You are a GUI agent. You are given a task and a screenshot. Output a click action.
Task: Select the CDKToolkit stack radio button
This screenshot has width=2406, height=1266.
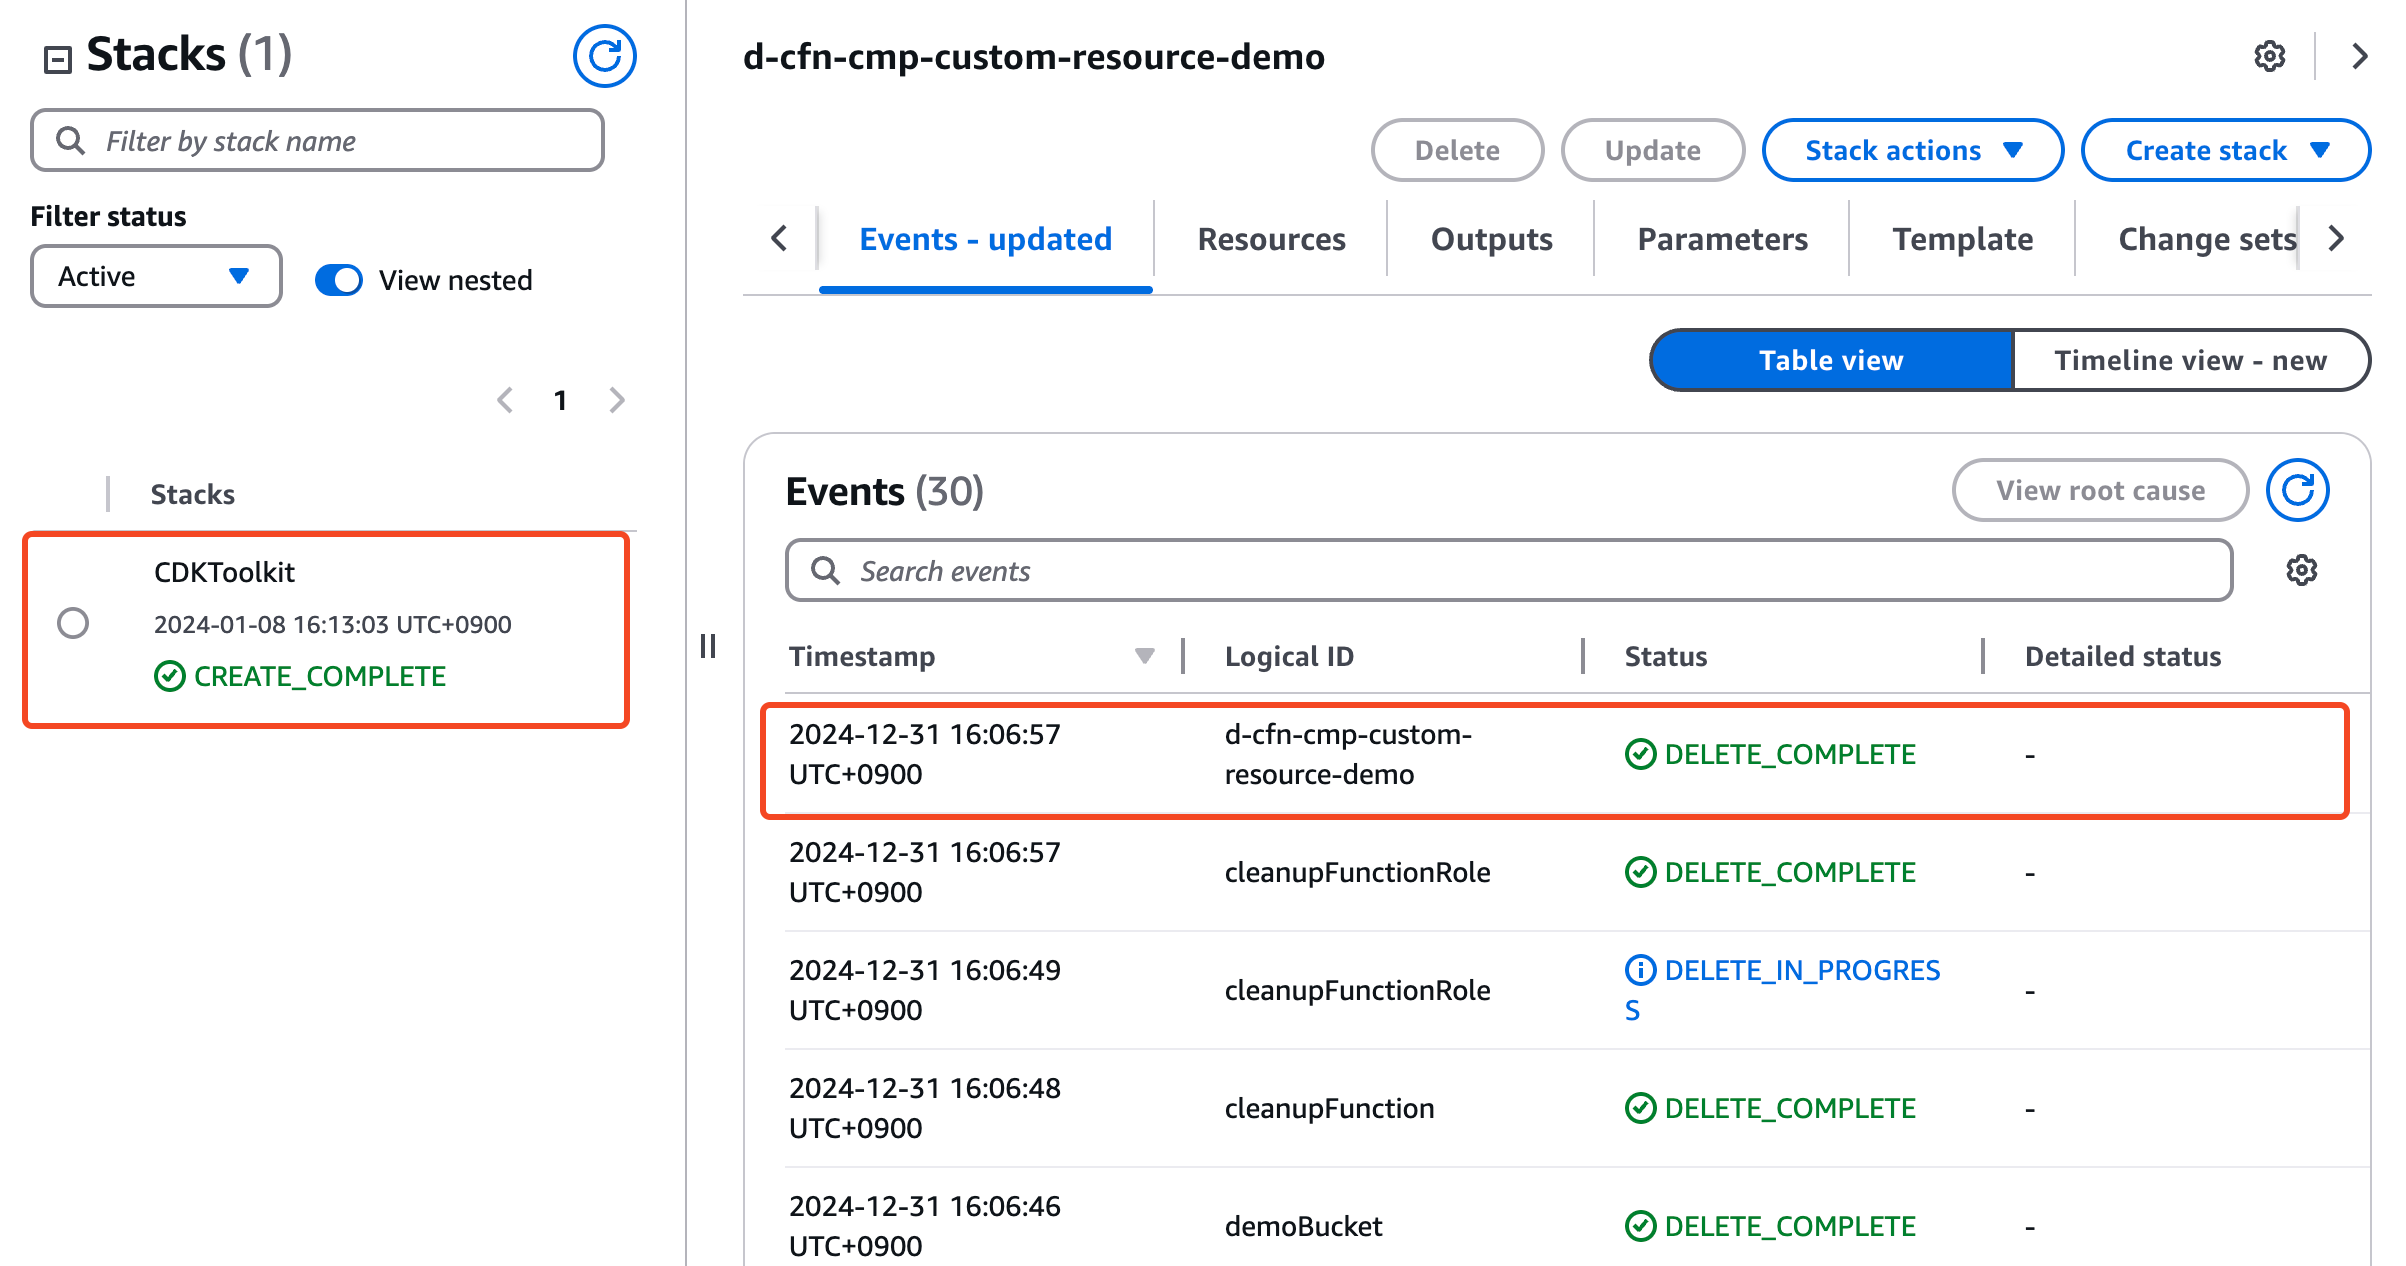(73, 623)
